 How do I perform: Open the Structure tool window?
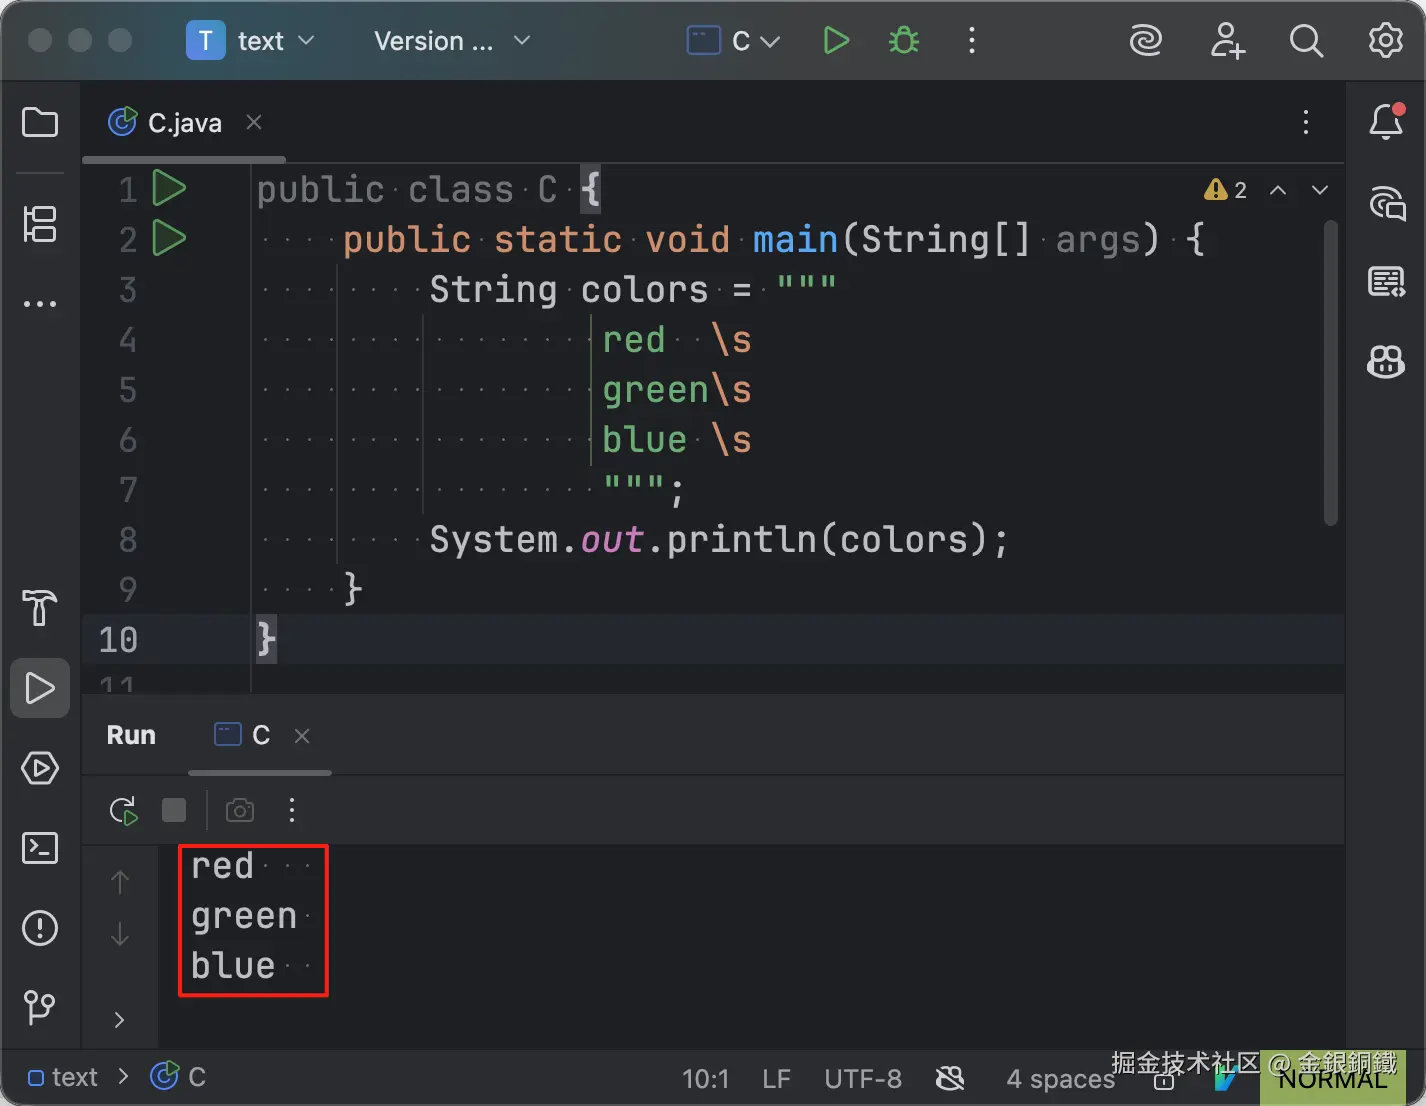[40, 224]
